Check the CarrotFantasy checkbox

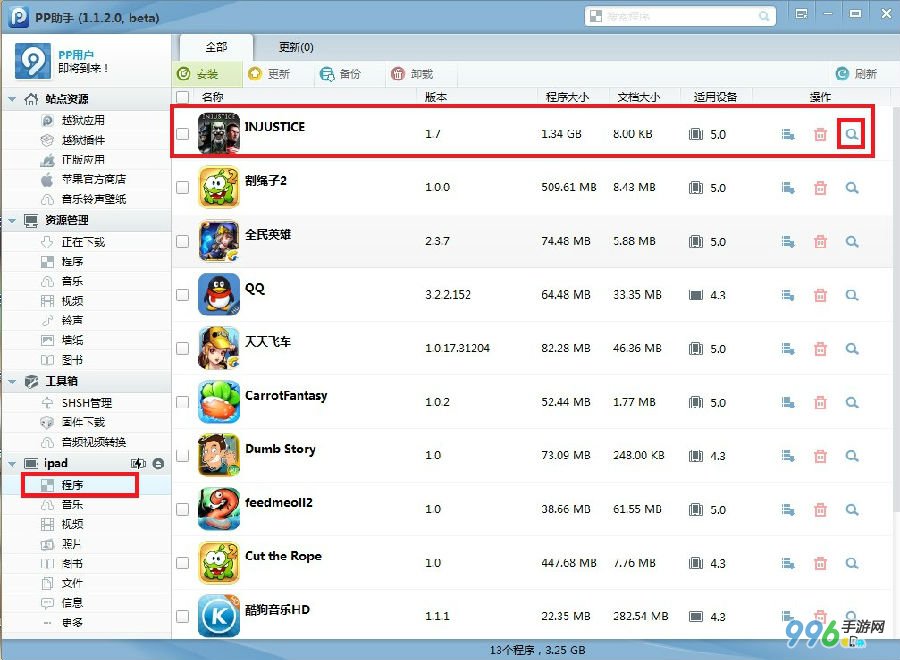183,402
